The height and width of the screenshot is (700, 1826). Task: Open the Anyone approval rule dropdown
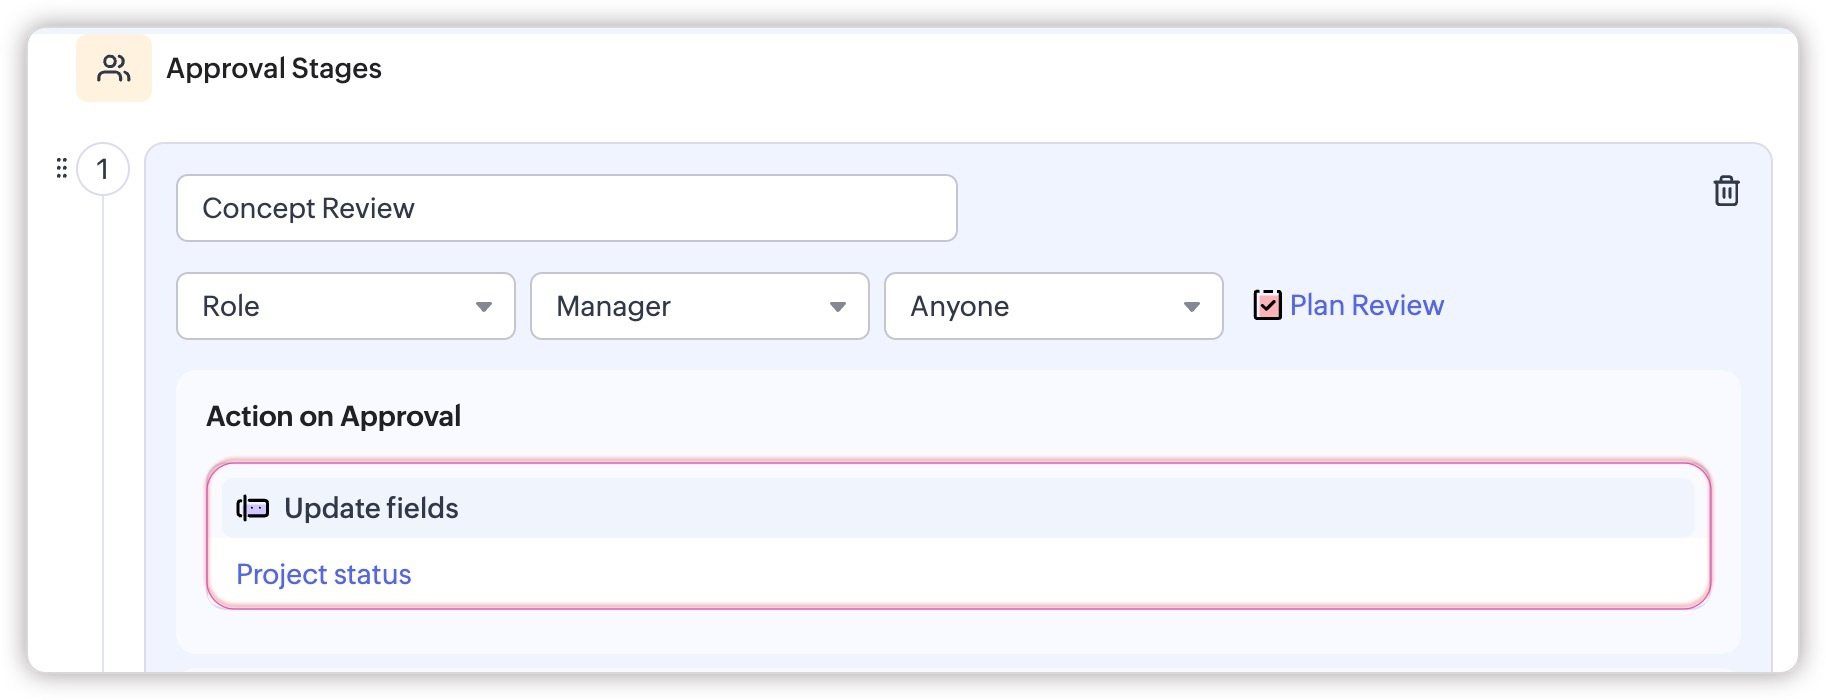[1054, 306]
